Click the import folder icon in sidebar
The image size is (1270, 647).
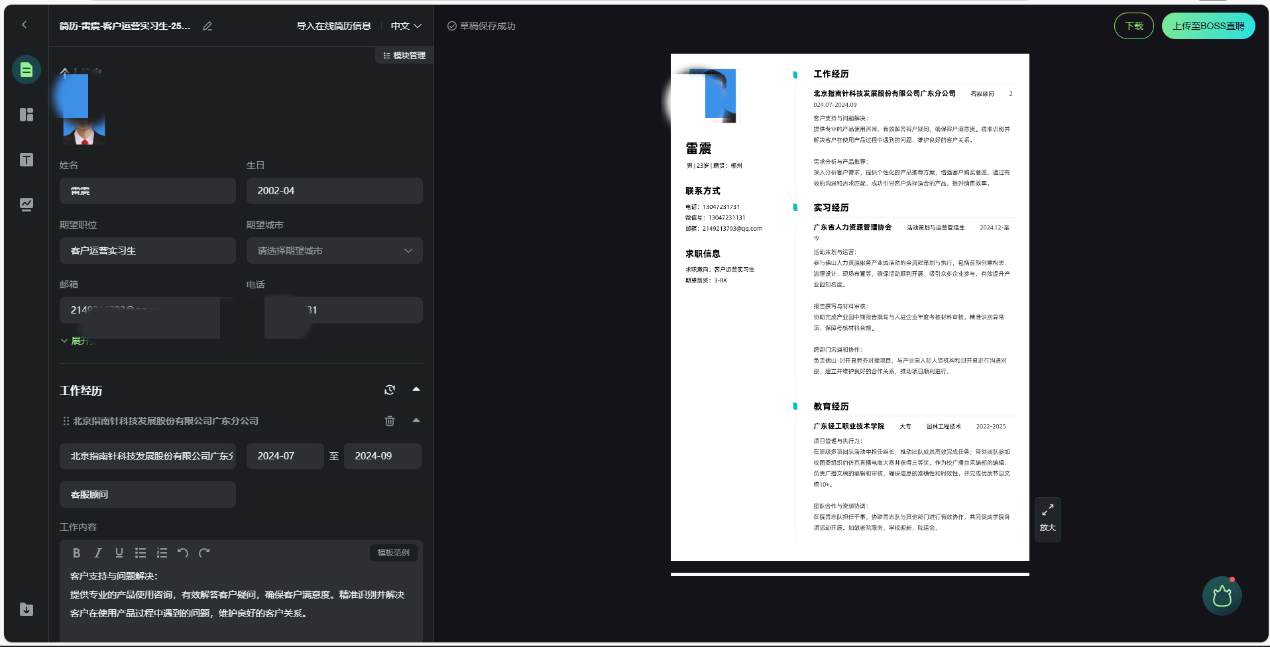pos(26,609)
